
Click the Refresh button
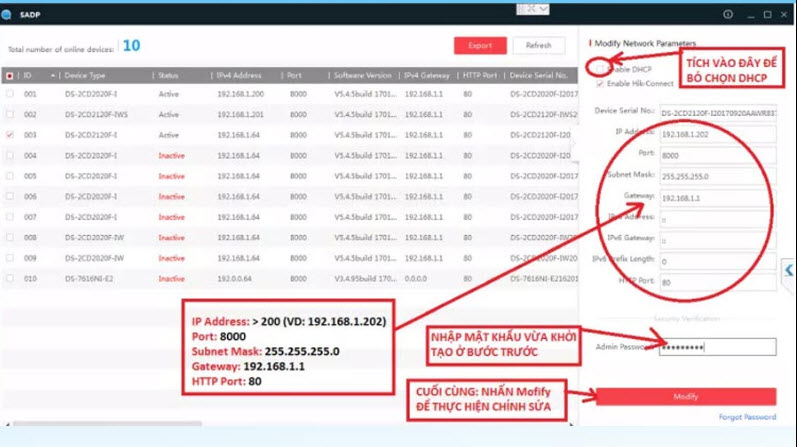(538, 46)
